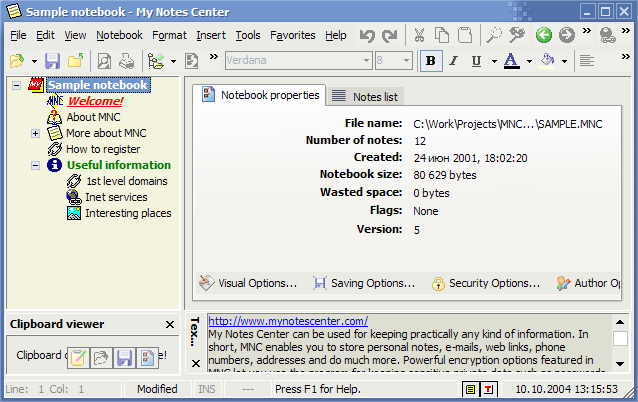Open the font size dropdown
The width and height of the screenshot is (638, 402).
pos(406,61)
